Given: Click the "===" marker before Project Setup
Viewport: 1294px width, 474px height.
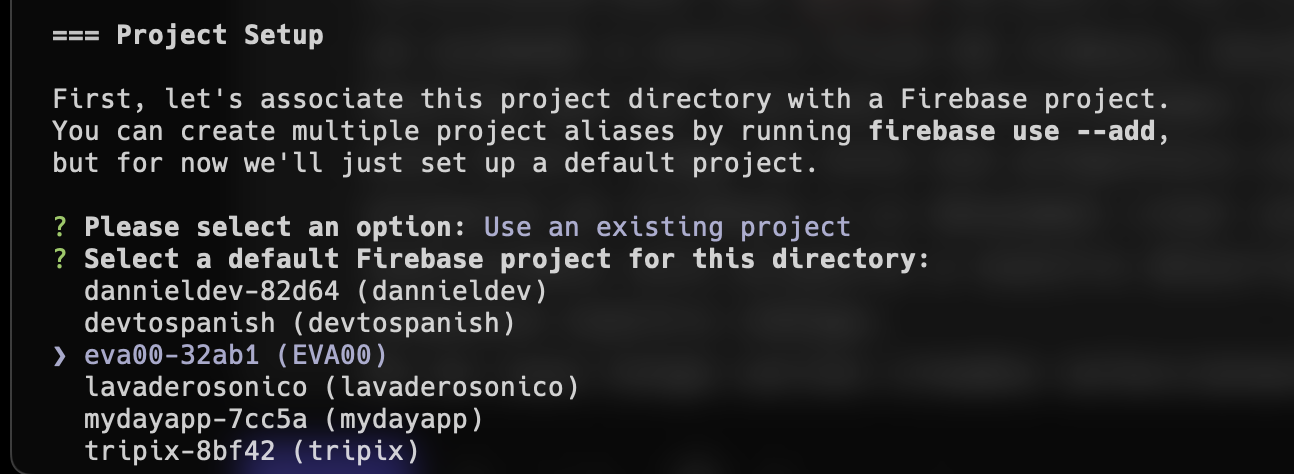Looking at the screenshot, I should 75,35.
